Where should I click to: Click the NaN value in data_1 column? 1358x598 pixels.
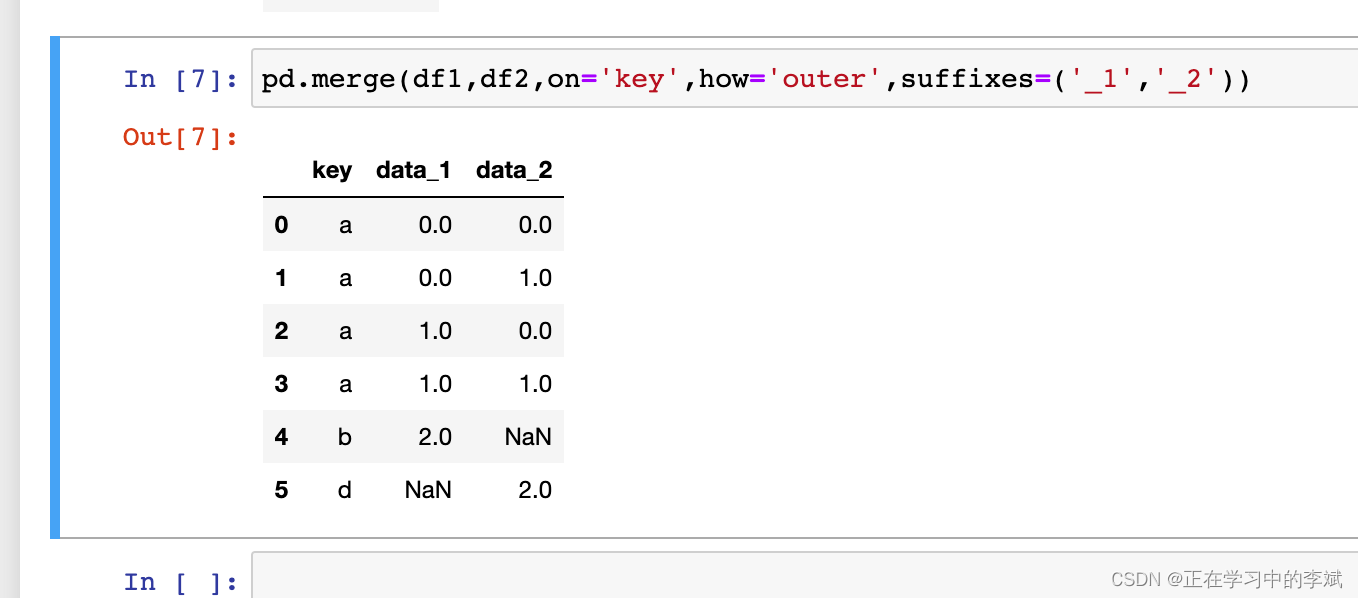428,490
